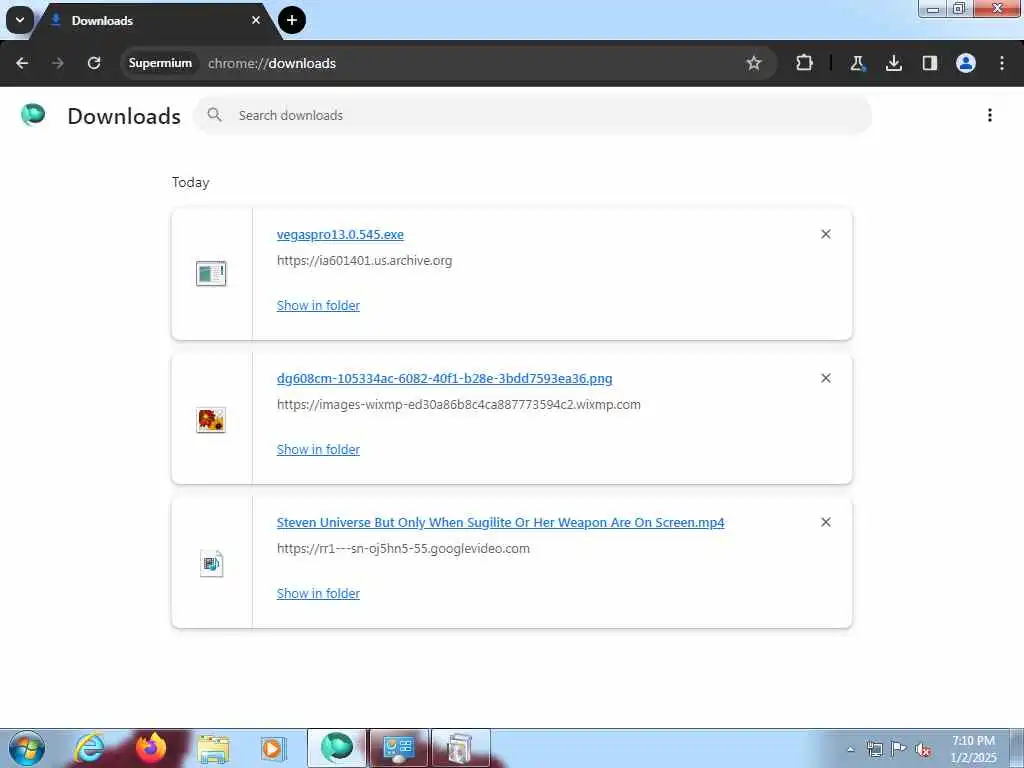Toggle the side panel icon
Screen dimensions: 1024x768
coord(929,63)
